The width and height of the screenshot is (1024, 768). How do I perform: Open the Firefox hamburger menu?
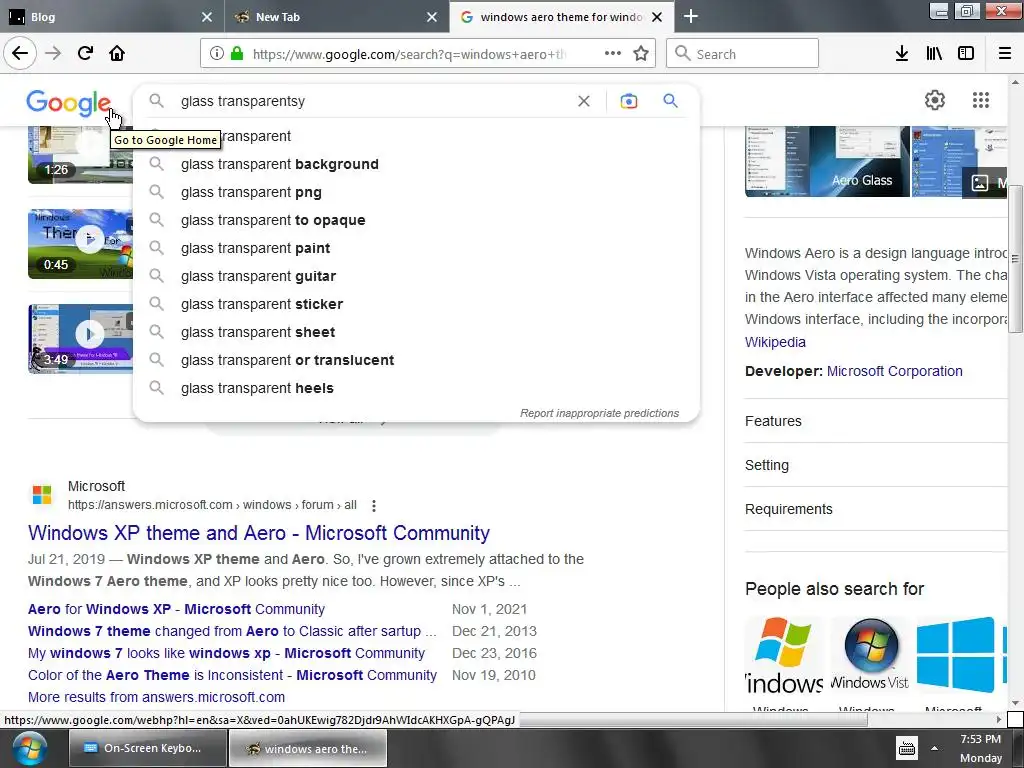(1005, 54)
